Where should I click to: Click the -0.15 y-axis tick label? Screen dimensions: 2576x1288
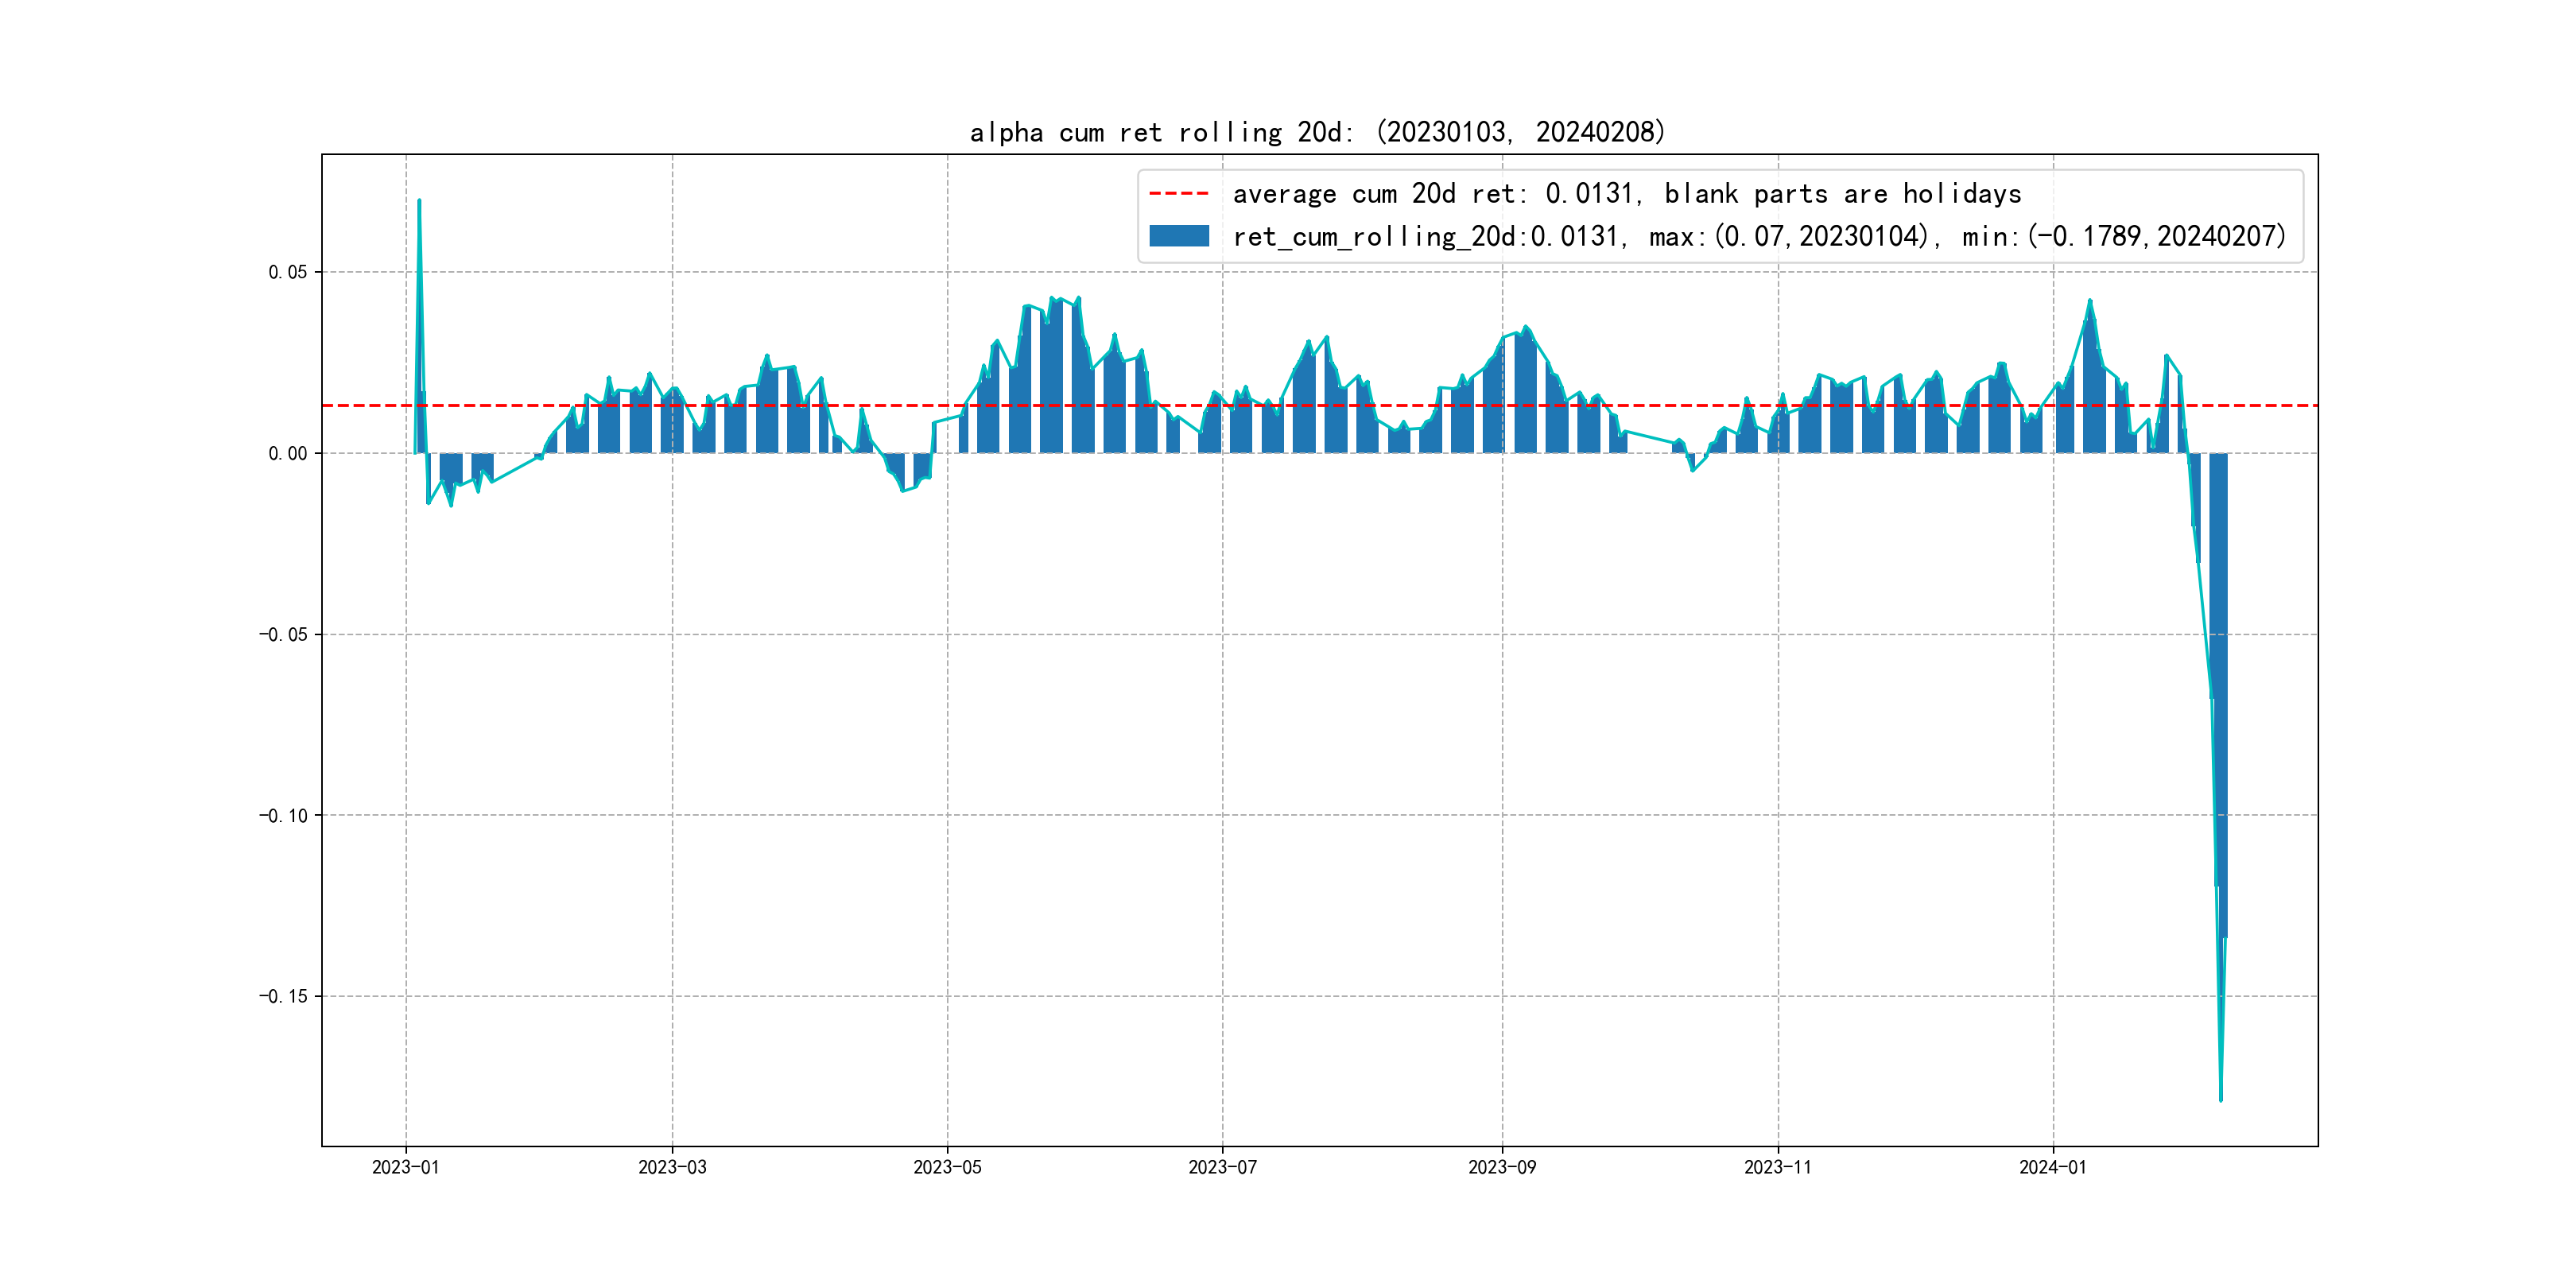(x=284, y=996)
